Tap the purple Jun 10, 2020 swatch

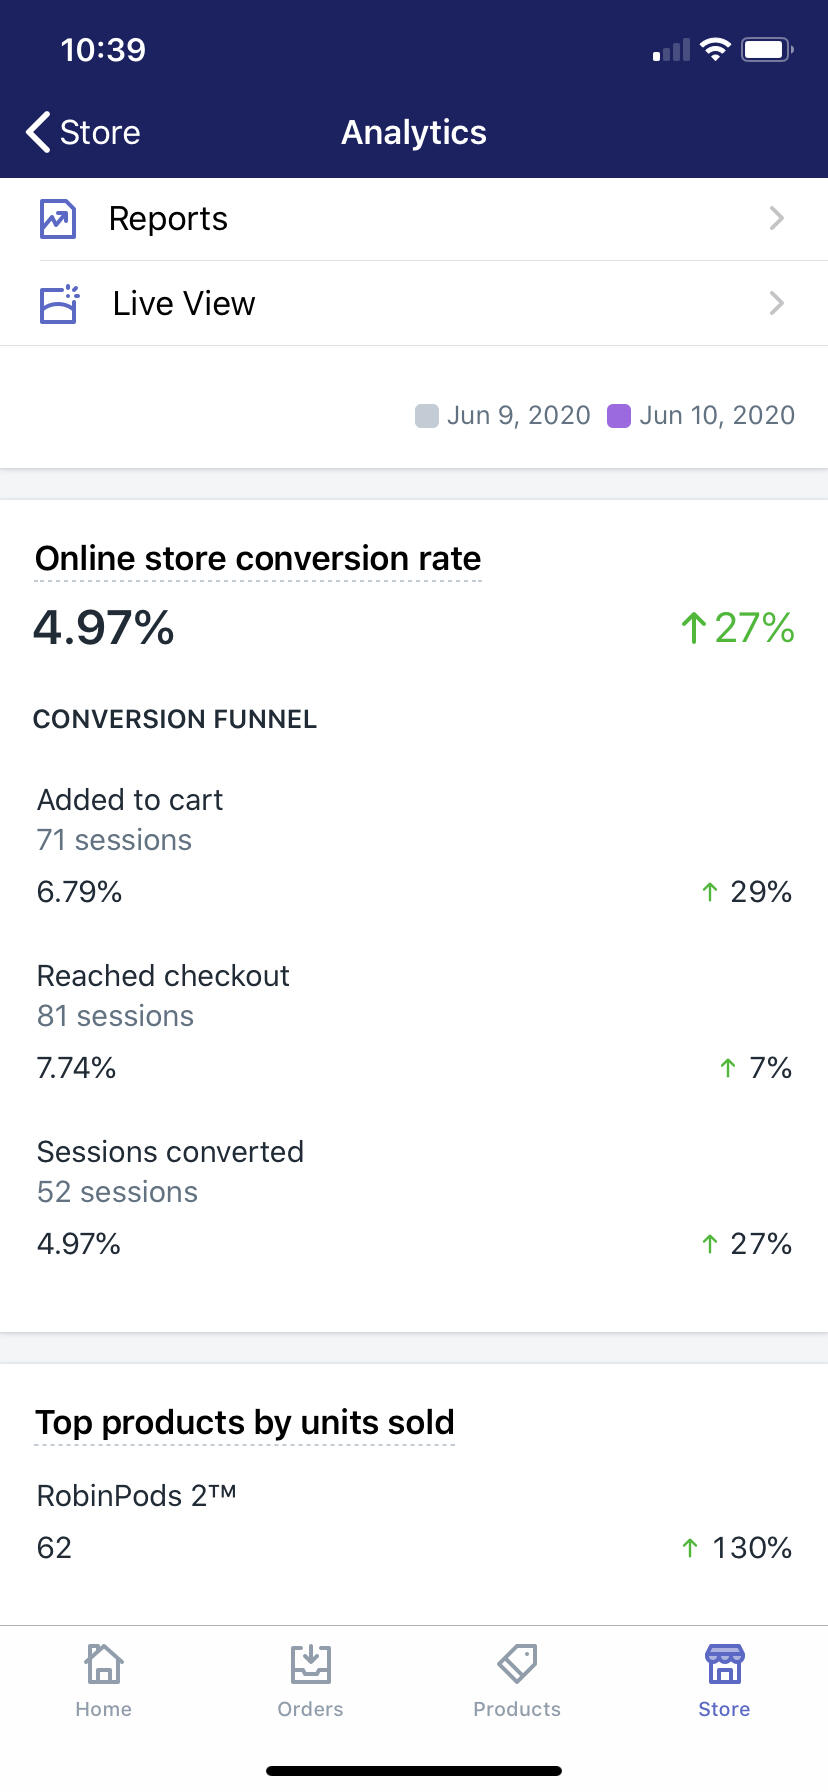[619, 416]
